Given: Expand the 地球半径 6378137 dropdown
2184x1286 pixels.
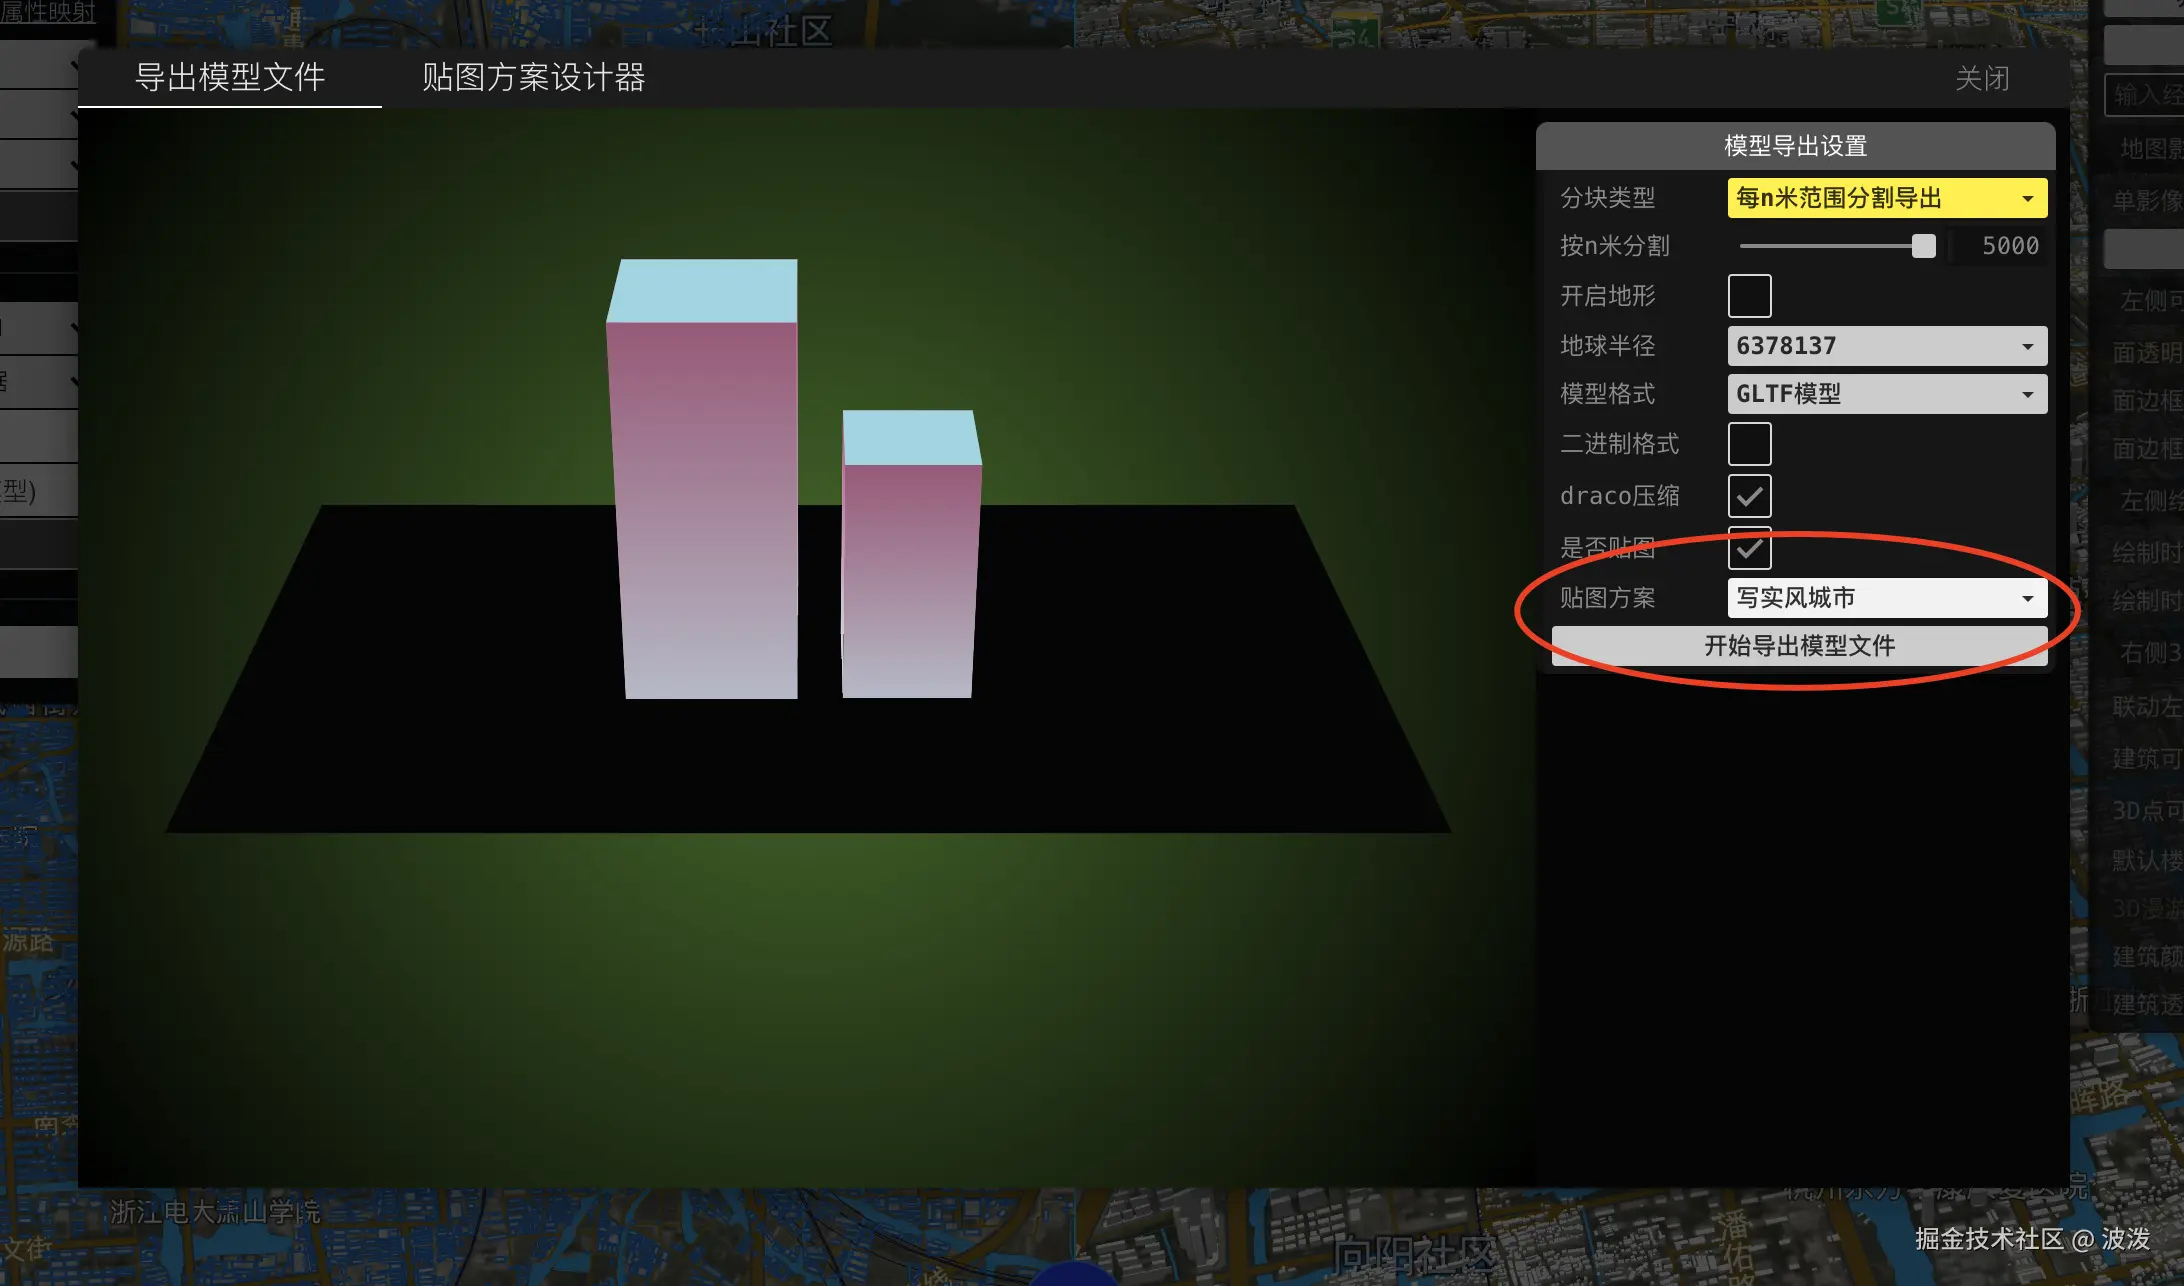Looking at the screenshot, I should [1886, 346].
